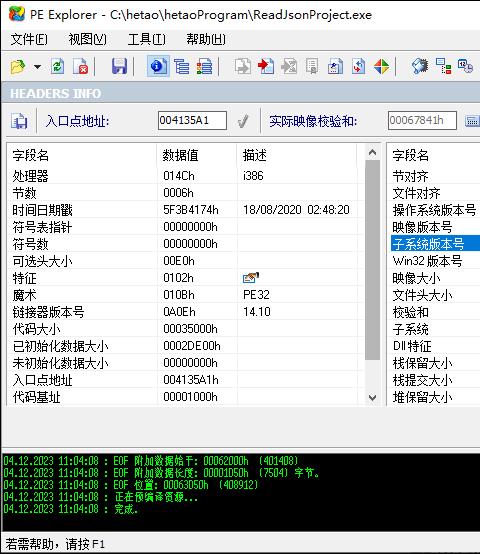Screen dimensions: 480x554
Task: Open the import view with red arrow icon
Action: point(266,66)
